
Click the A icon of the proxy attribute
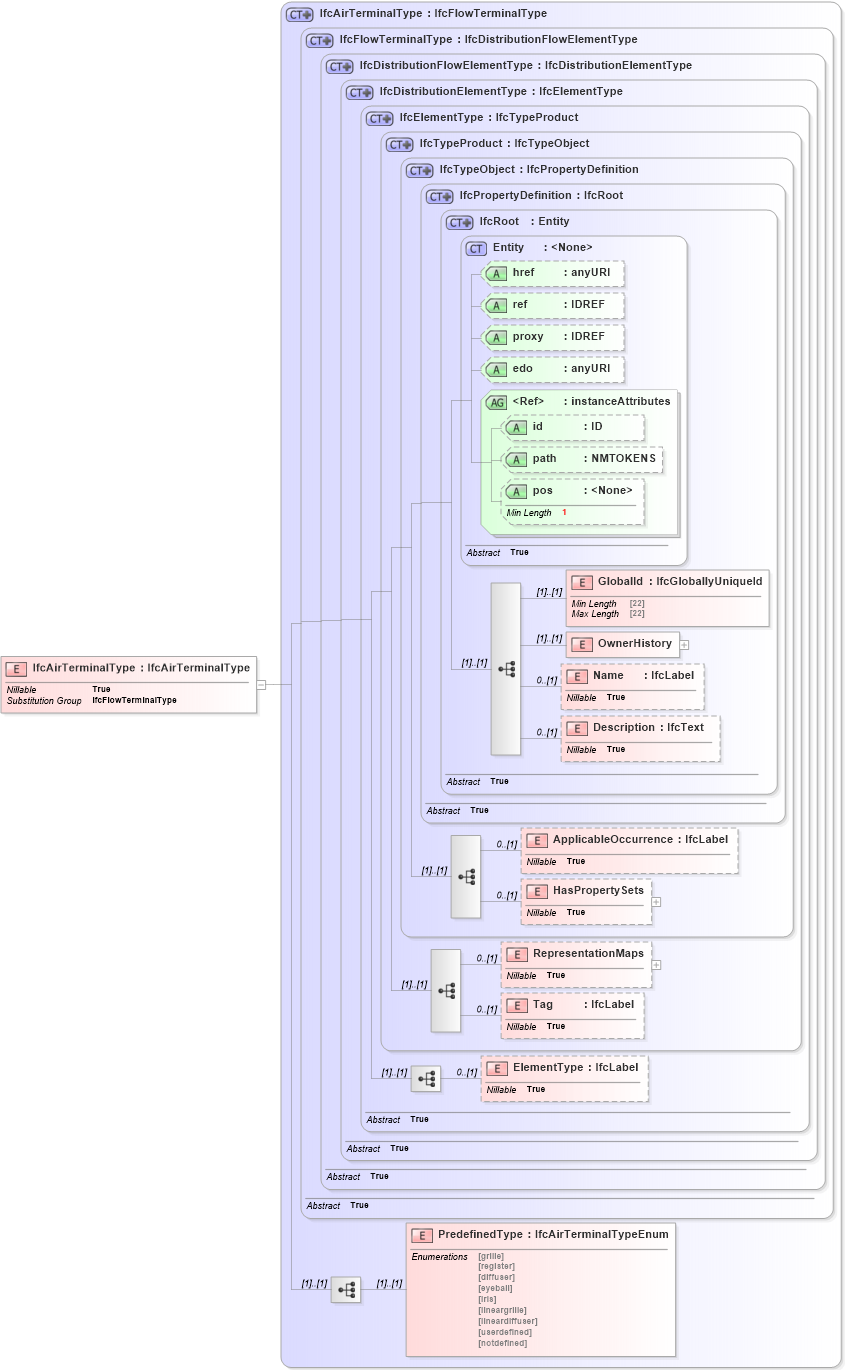[495, 337]
